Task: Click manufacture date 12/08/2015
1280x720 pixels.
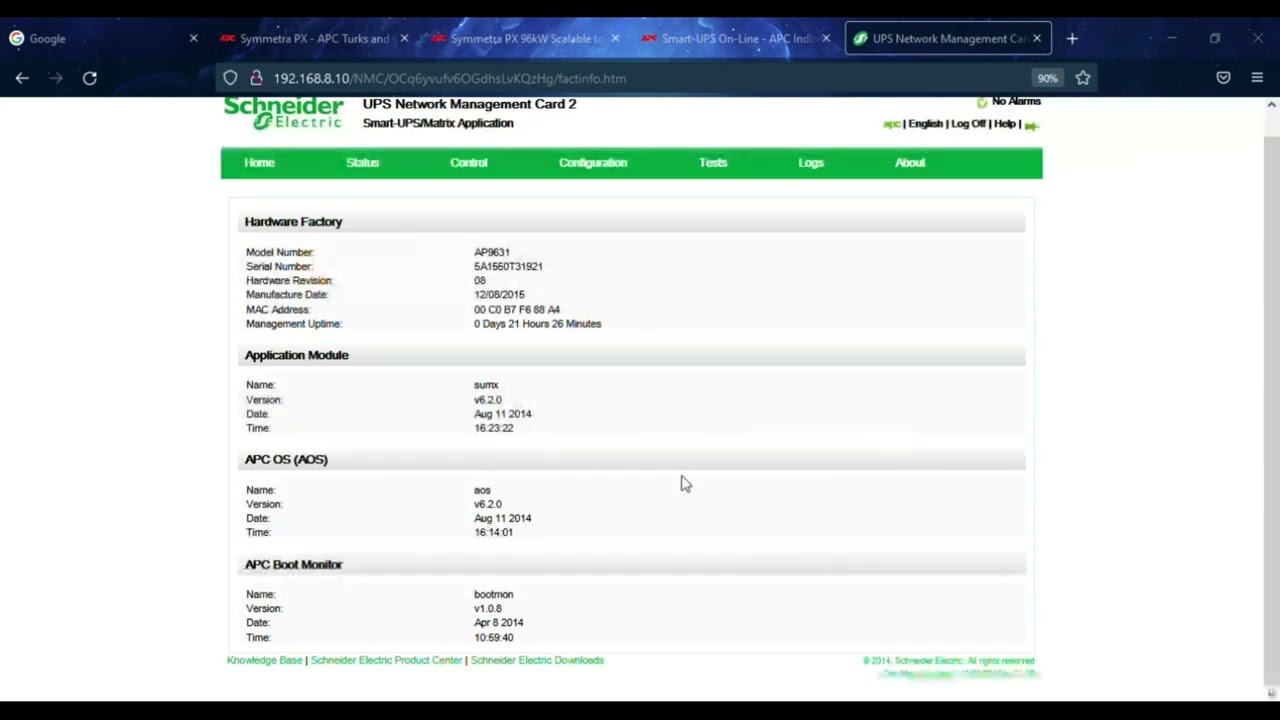Action: click(499, 295)
